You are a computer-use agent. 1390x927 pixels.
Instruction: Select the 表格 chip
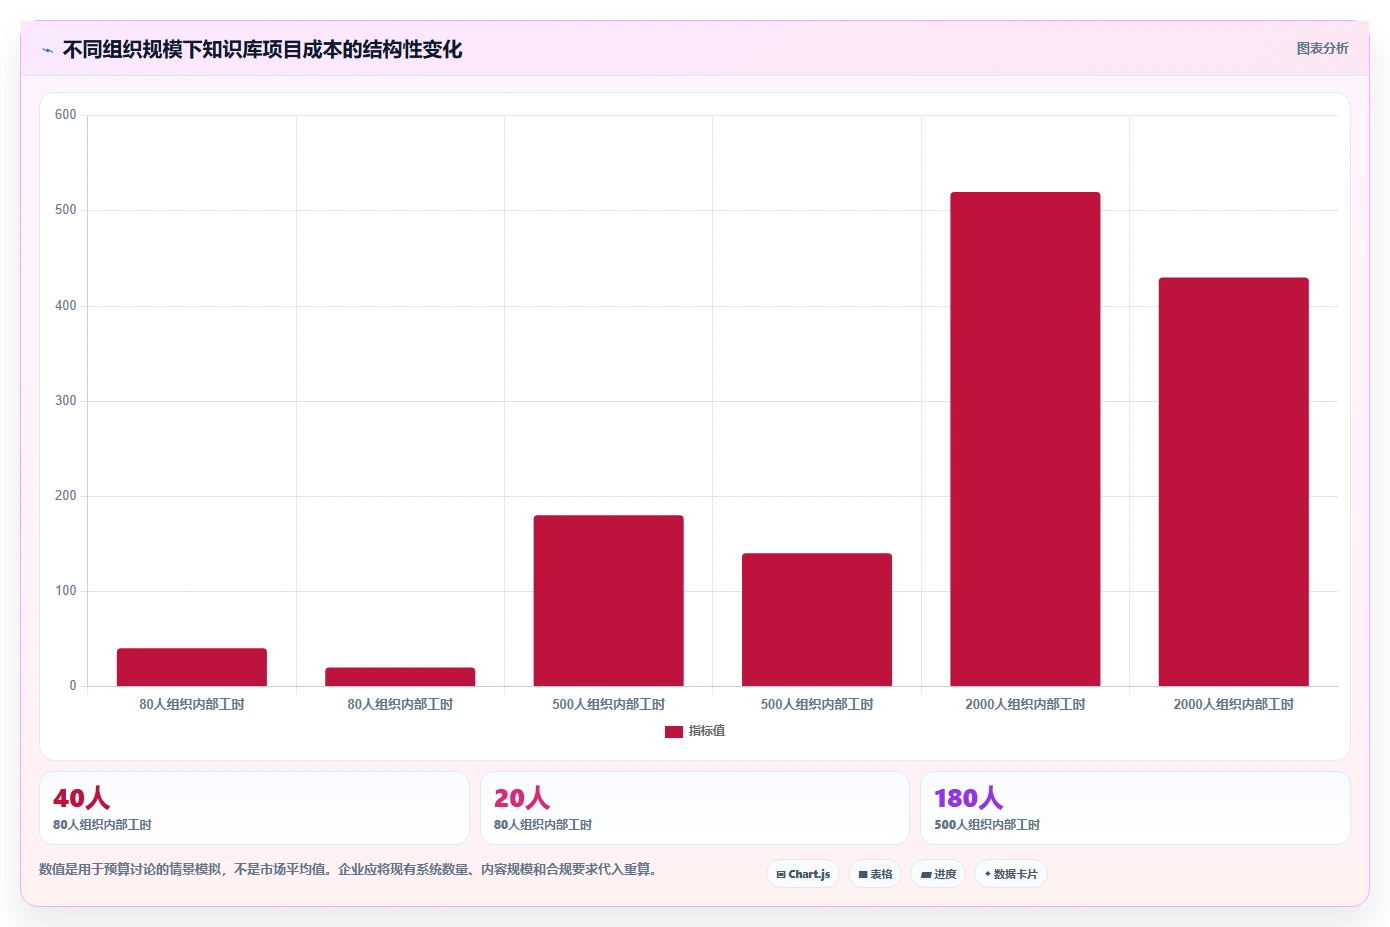pyautogui.click(x=875, y=874)
